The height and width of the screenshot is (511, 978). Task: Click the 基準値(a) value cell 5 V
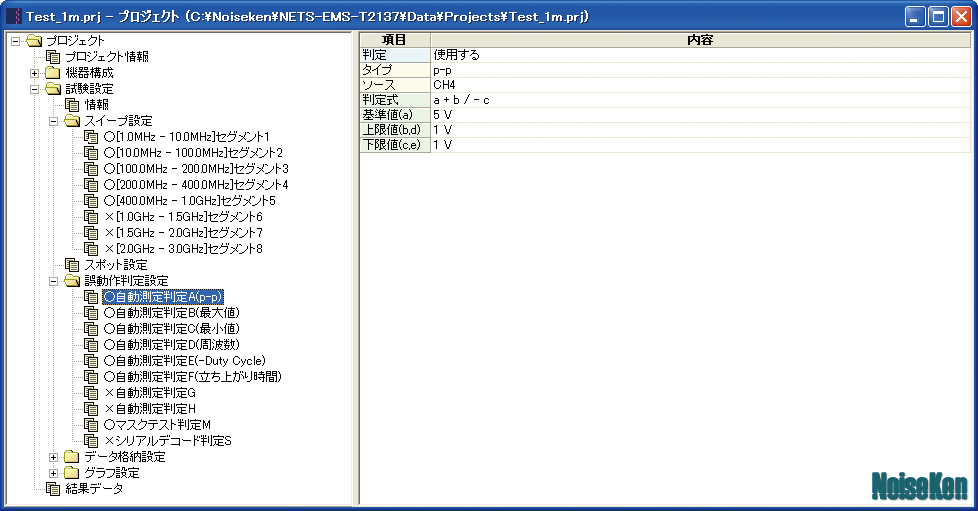tap(700, 115)
